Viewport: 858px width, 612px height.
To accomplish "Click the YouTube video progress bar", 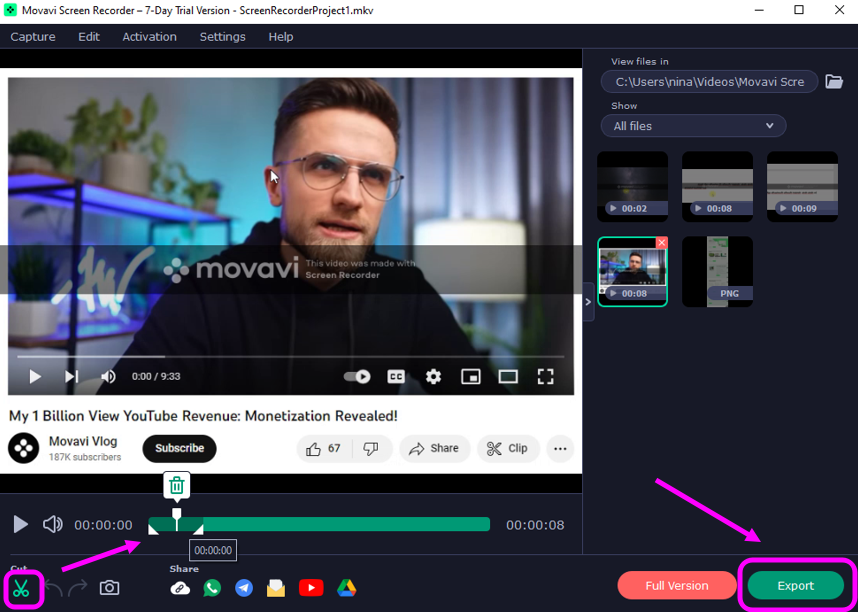I will pyautogui.click(x=291, y=356).
